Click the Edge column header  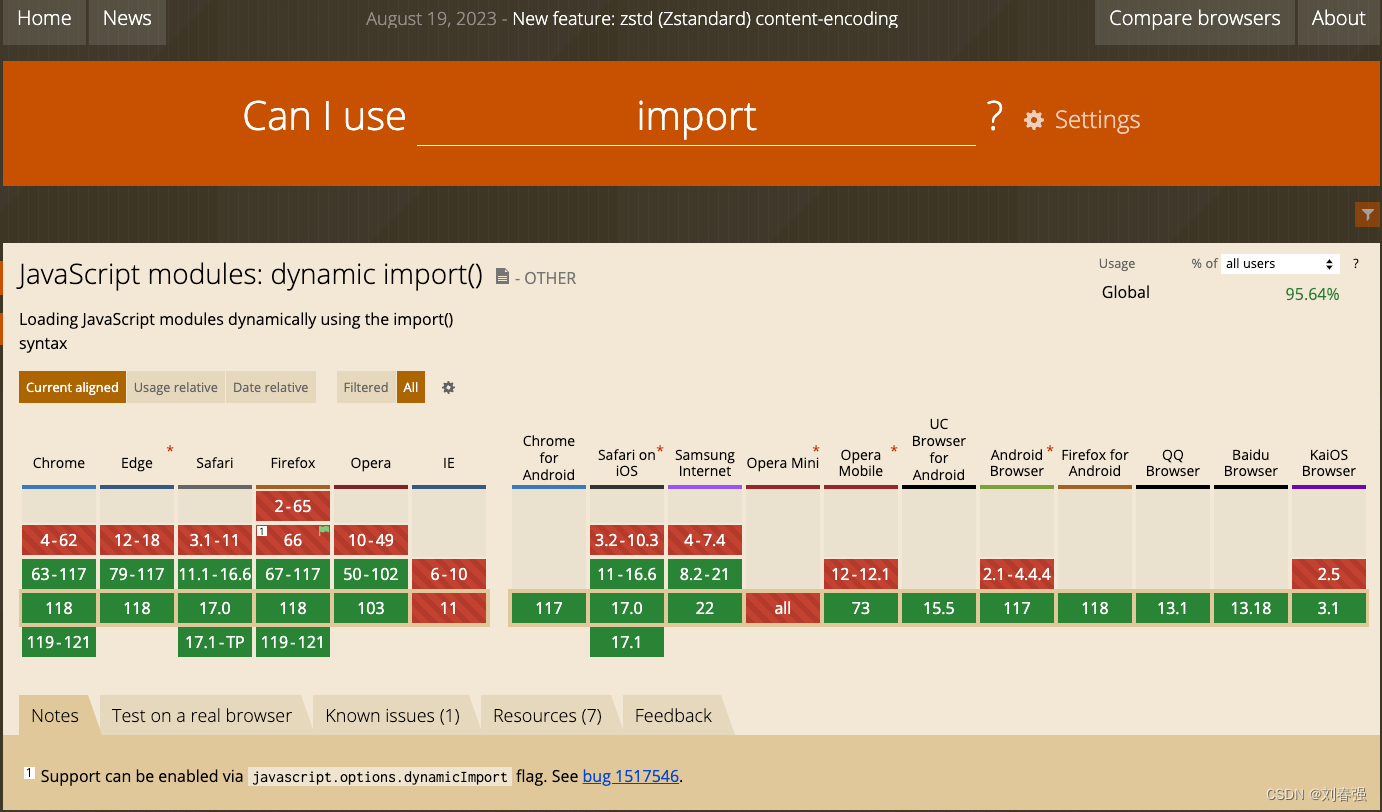pyautogui.click(x=137, y=463)
